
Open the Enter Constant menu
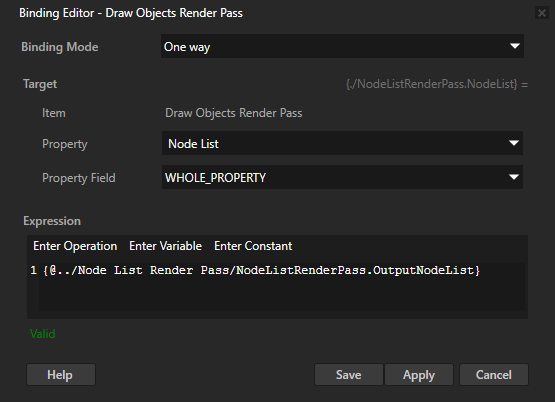click(x=253, y=246)
